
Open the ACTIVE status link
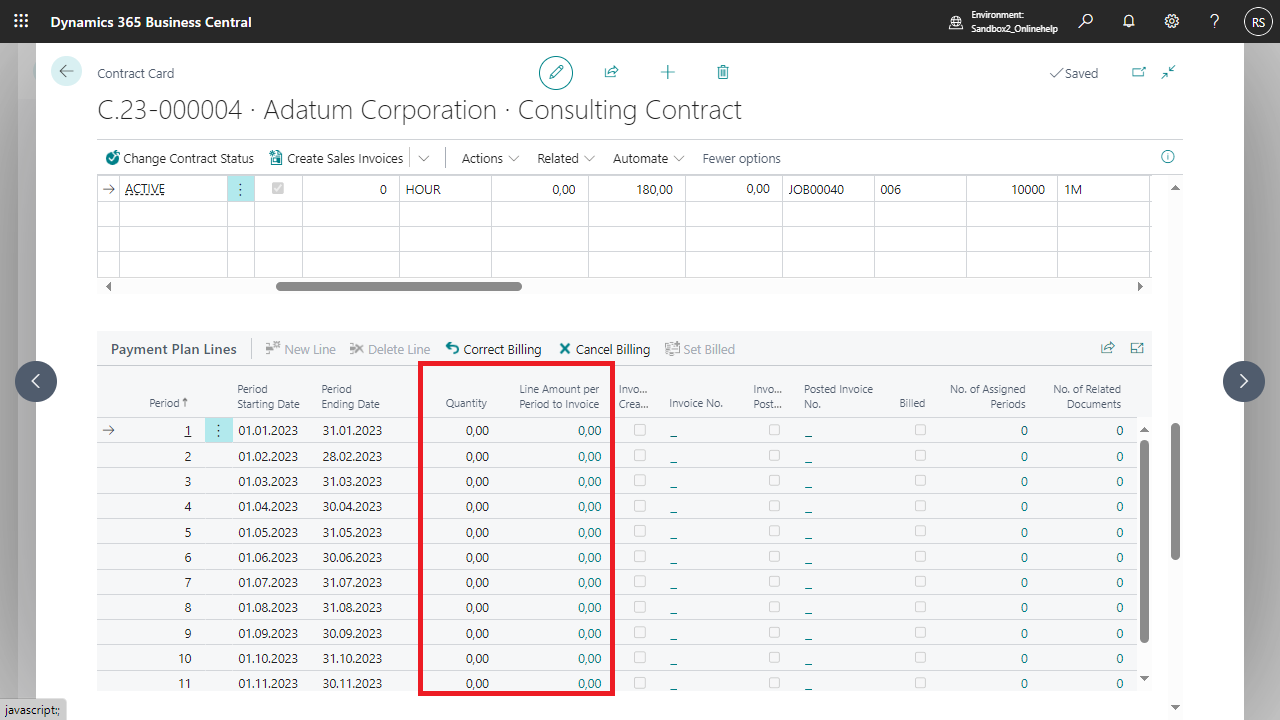click(145, 189)
